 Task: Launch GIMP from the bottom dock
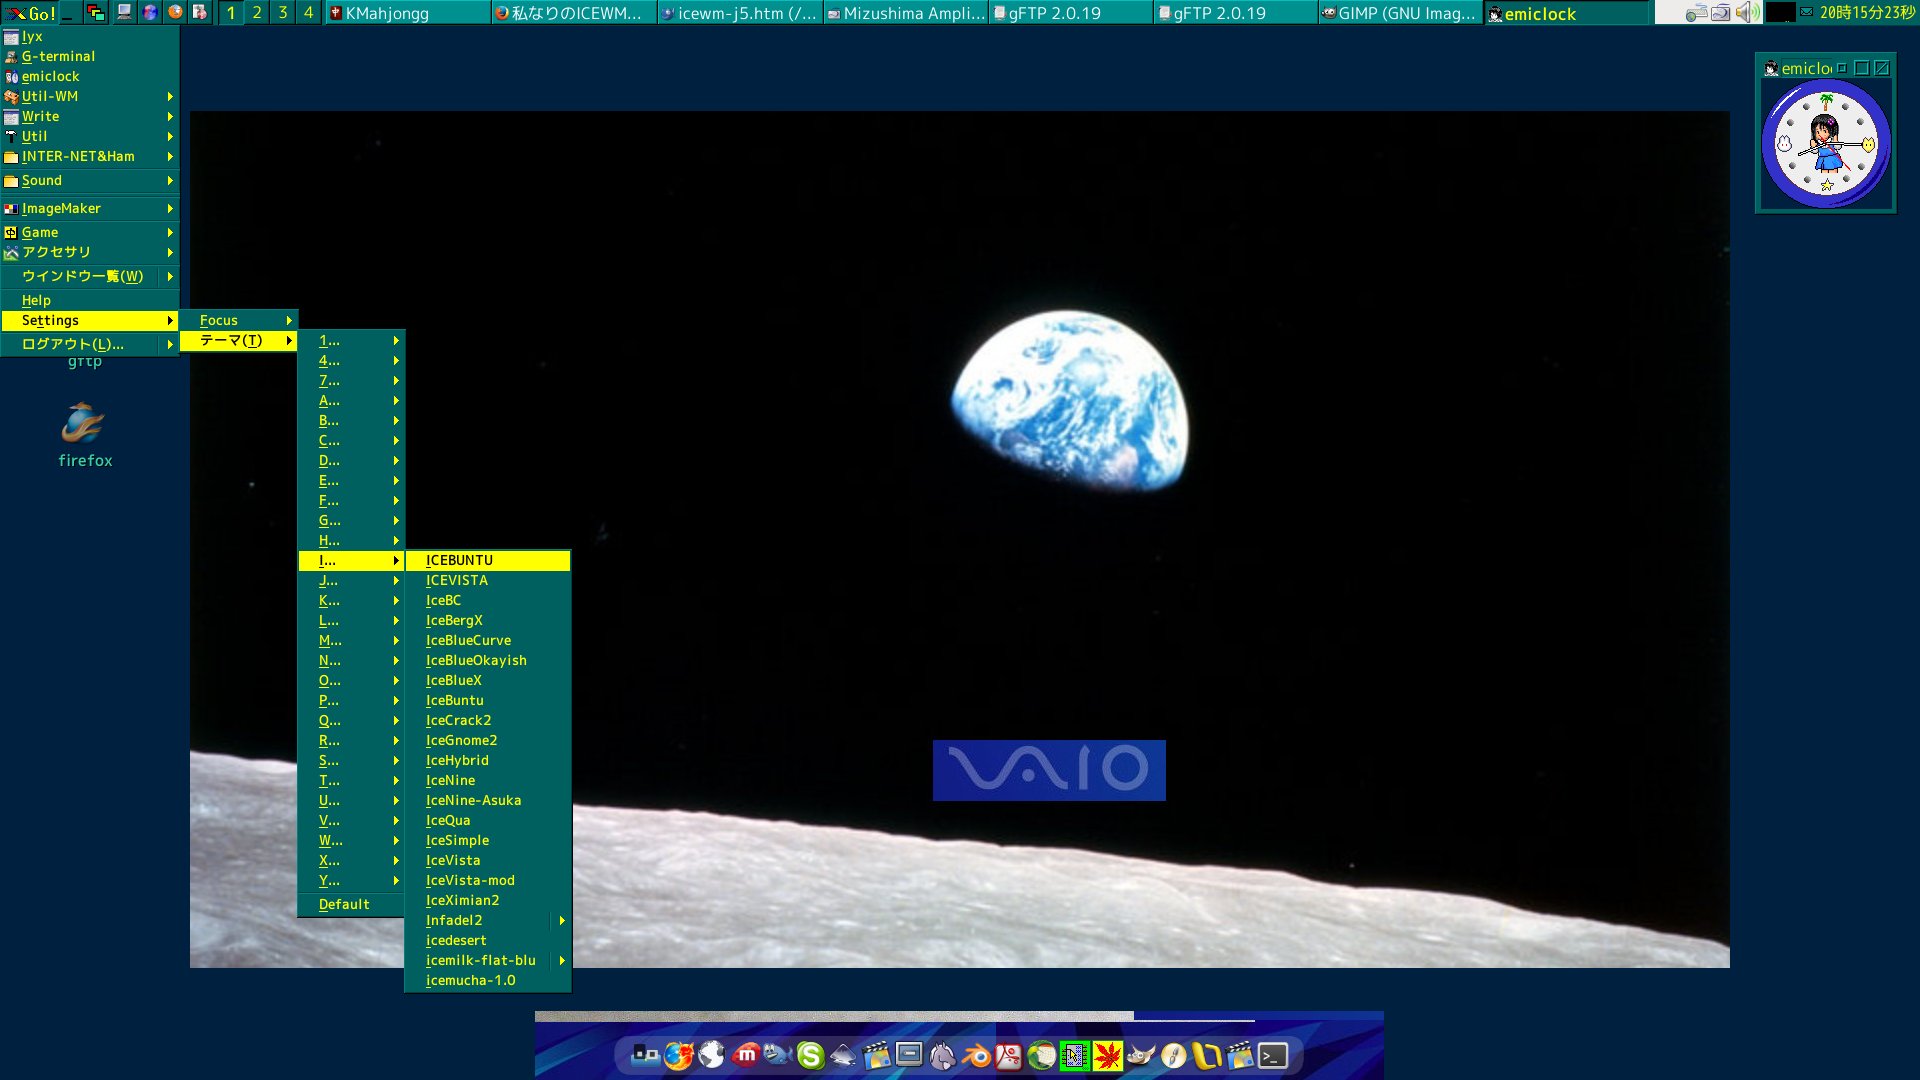[1140, 1056]
